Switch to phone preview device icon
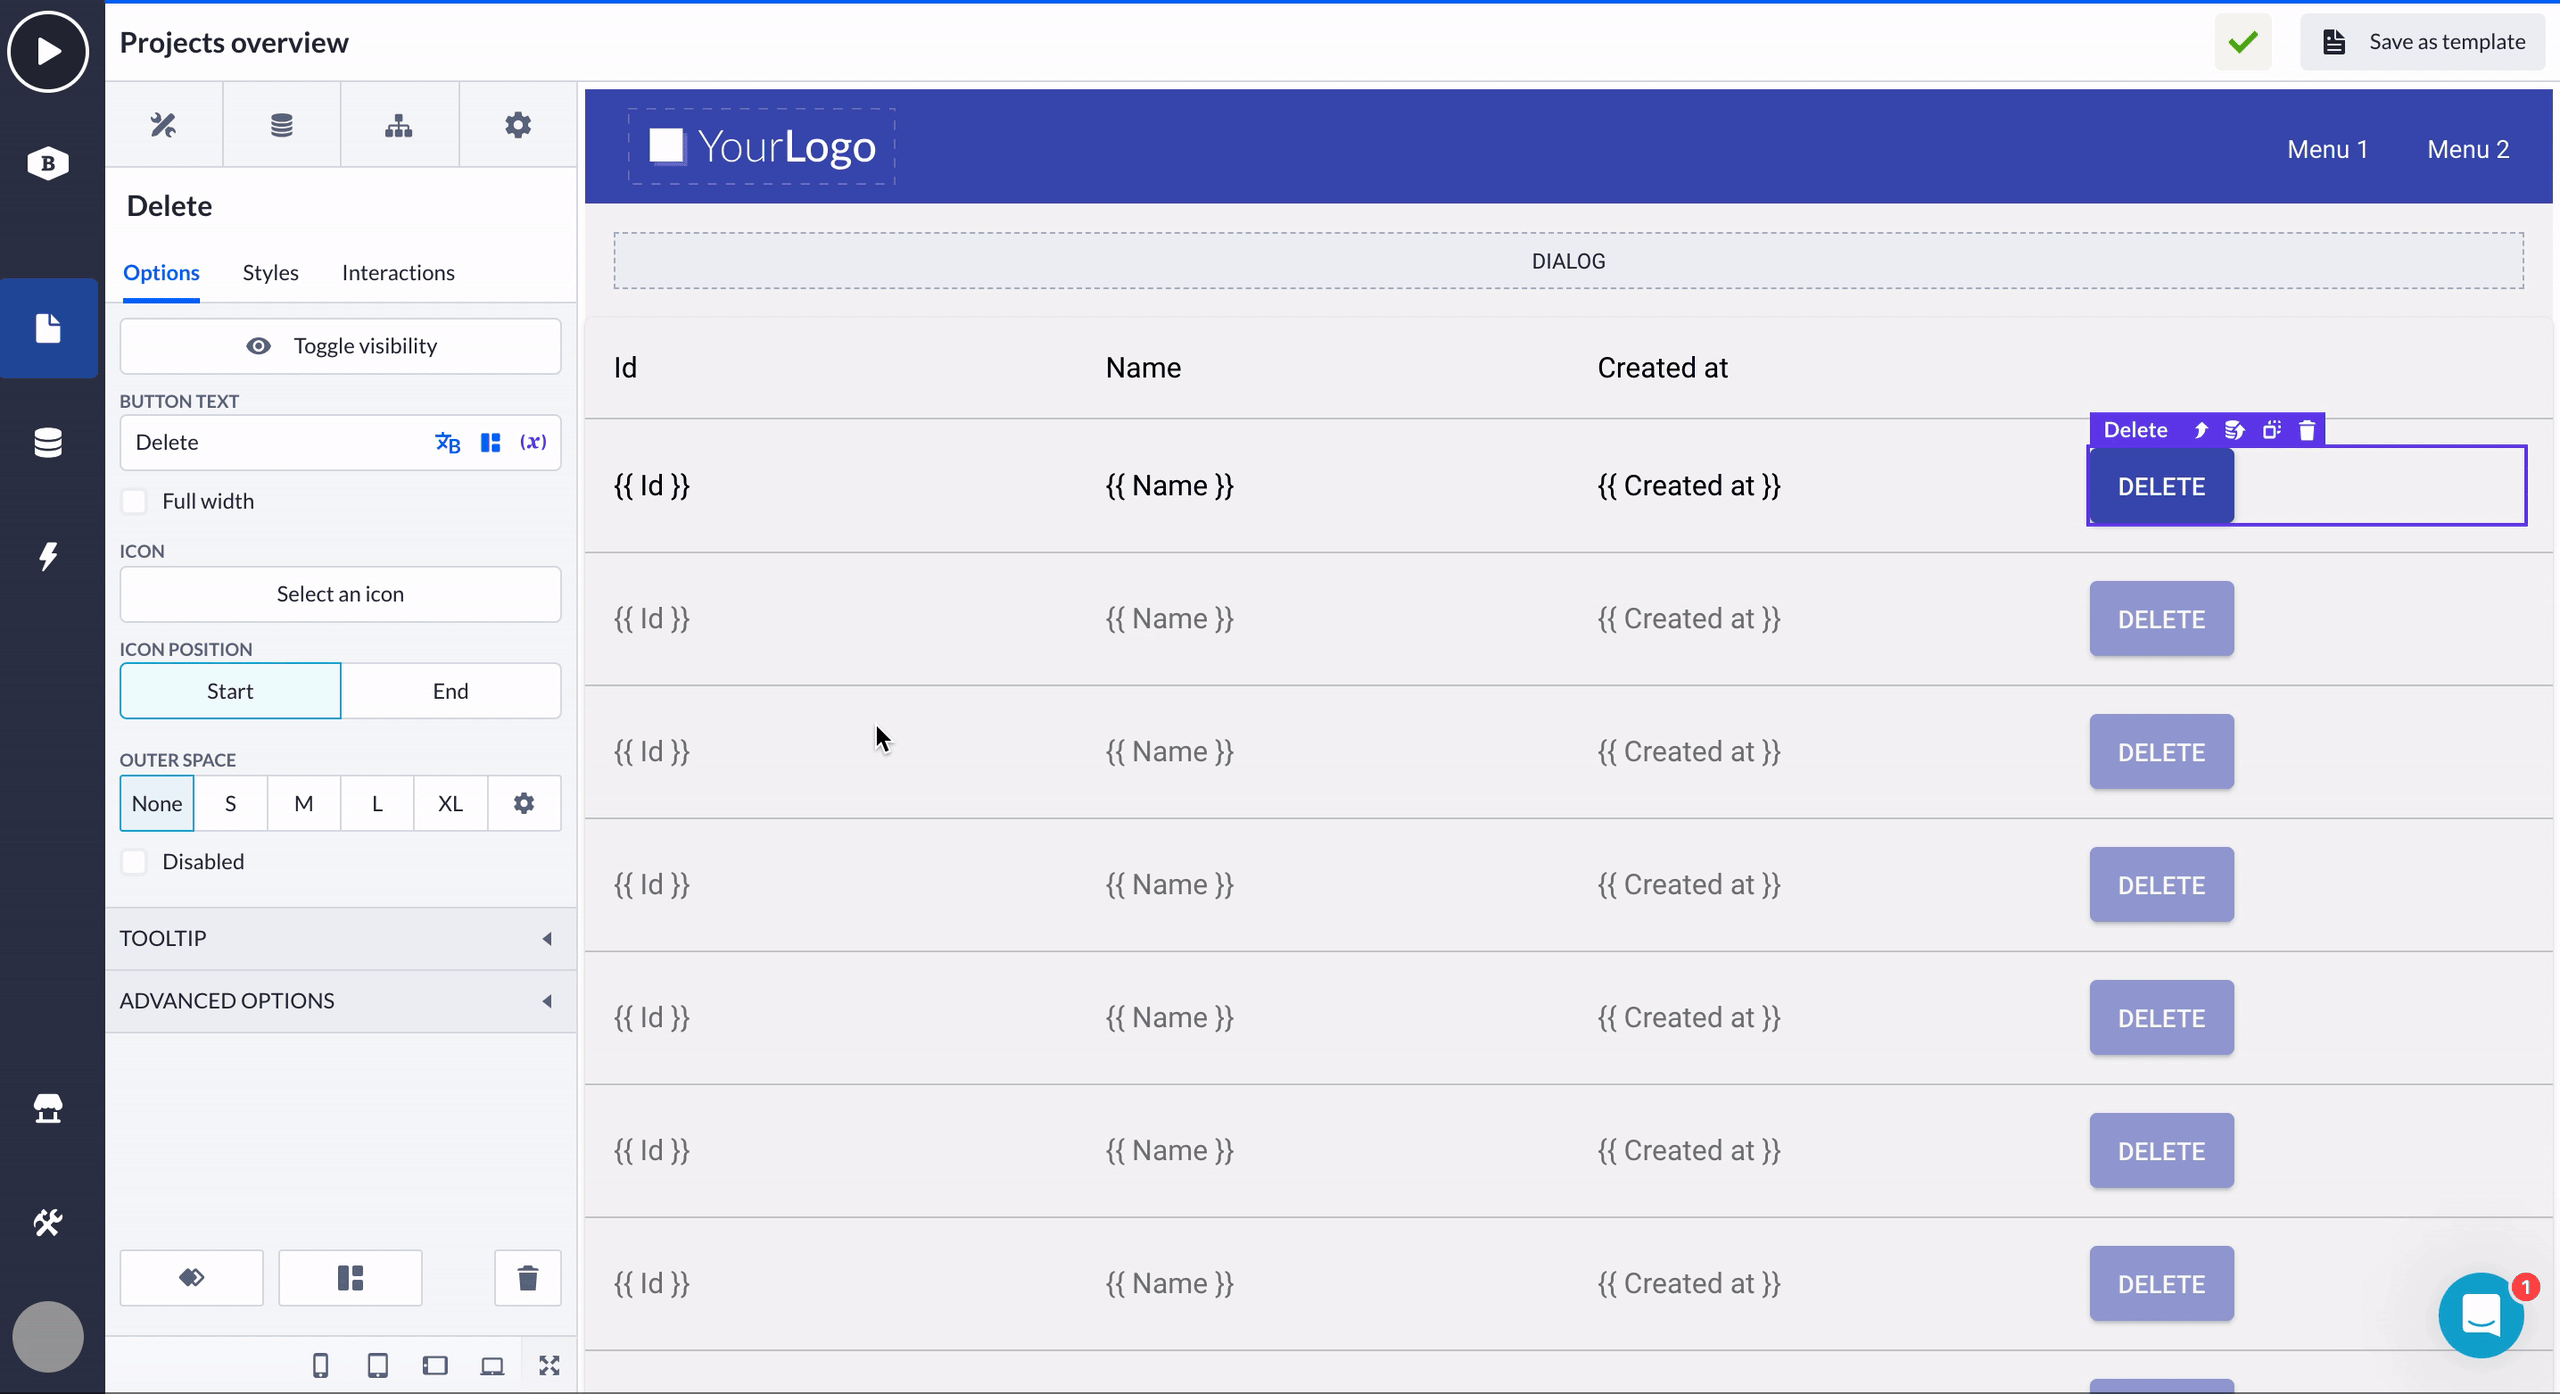The height and width of the screenshot is (1394, 2560). tap(320, 1365)
